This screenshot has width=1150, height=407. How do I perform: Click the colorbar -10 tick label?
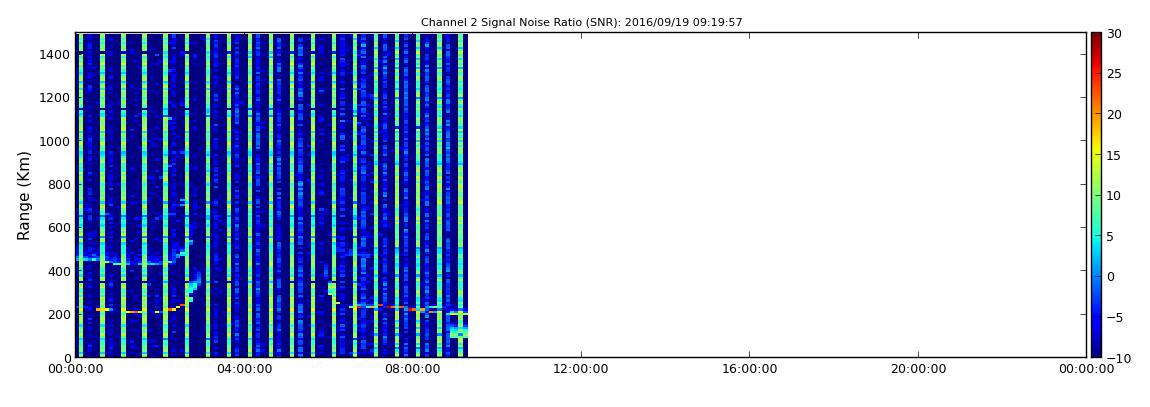click(x=1116, y=357)
